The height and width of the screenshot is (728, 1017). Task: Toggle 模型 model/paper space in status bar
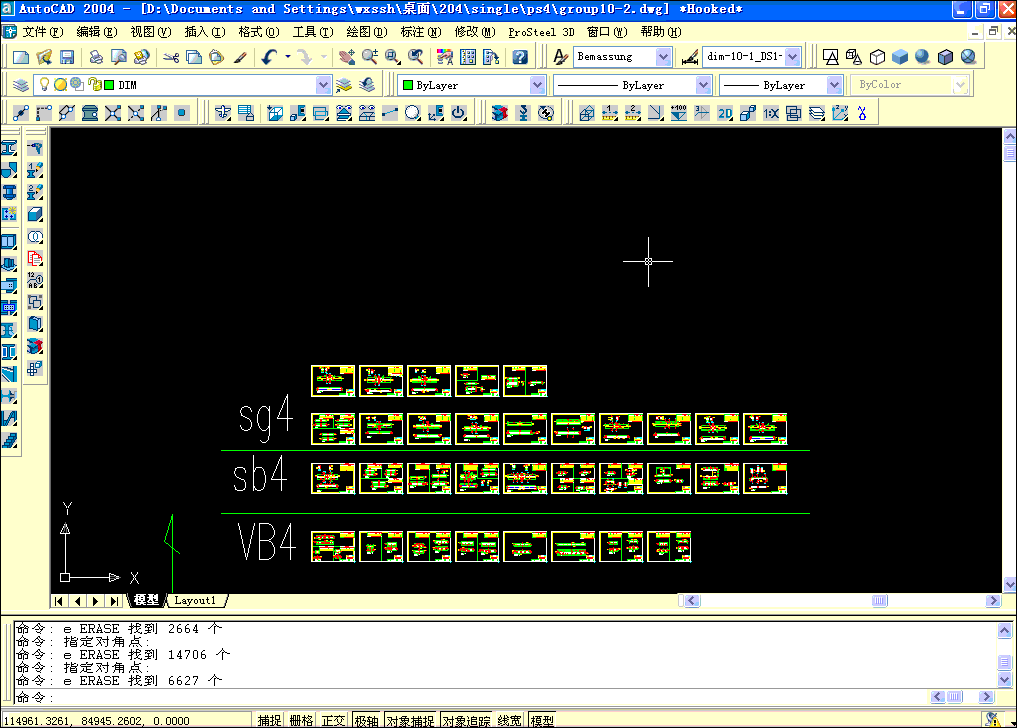tap(542, 721)
